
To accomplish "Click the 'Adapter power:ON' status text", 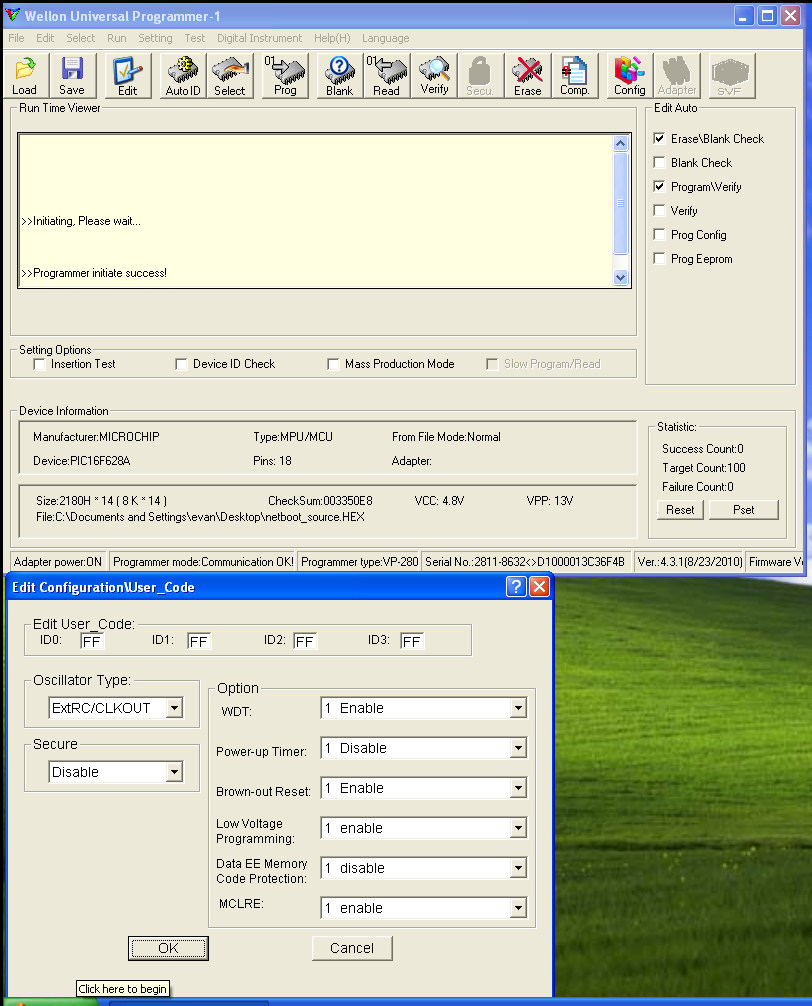I will point(58,562).
